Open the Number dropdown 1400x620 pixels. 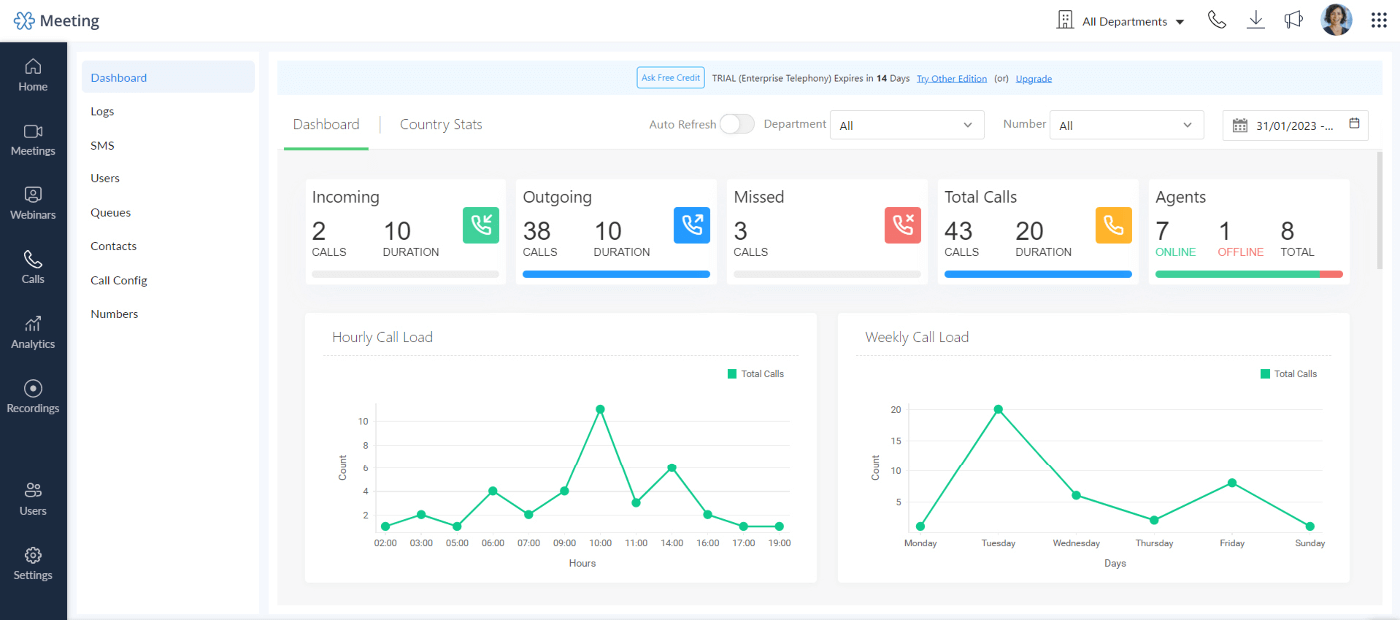[x=1126, y=124]
